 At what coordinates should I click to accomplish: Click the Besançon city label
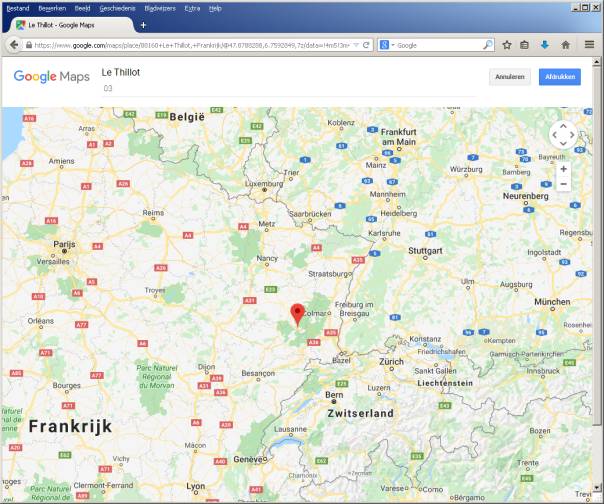258,373
